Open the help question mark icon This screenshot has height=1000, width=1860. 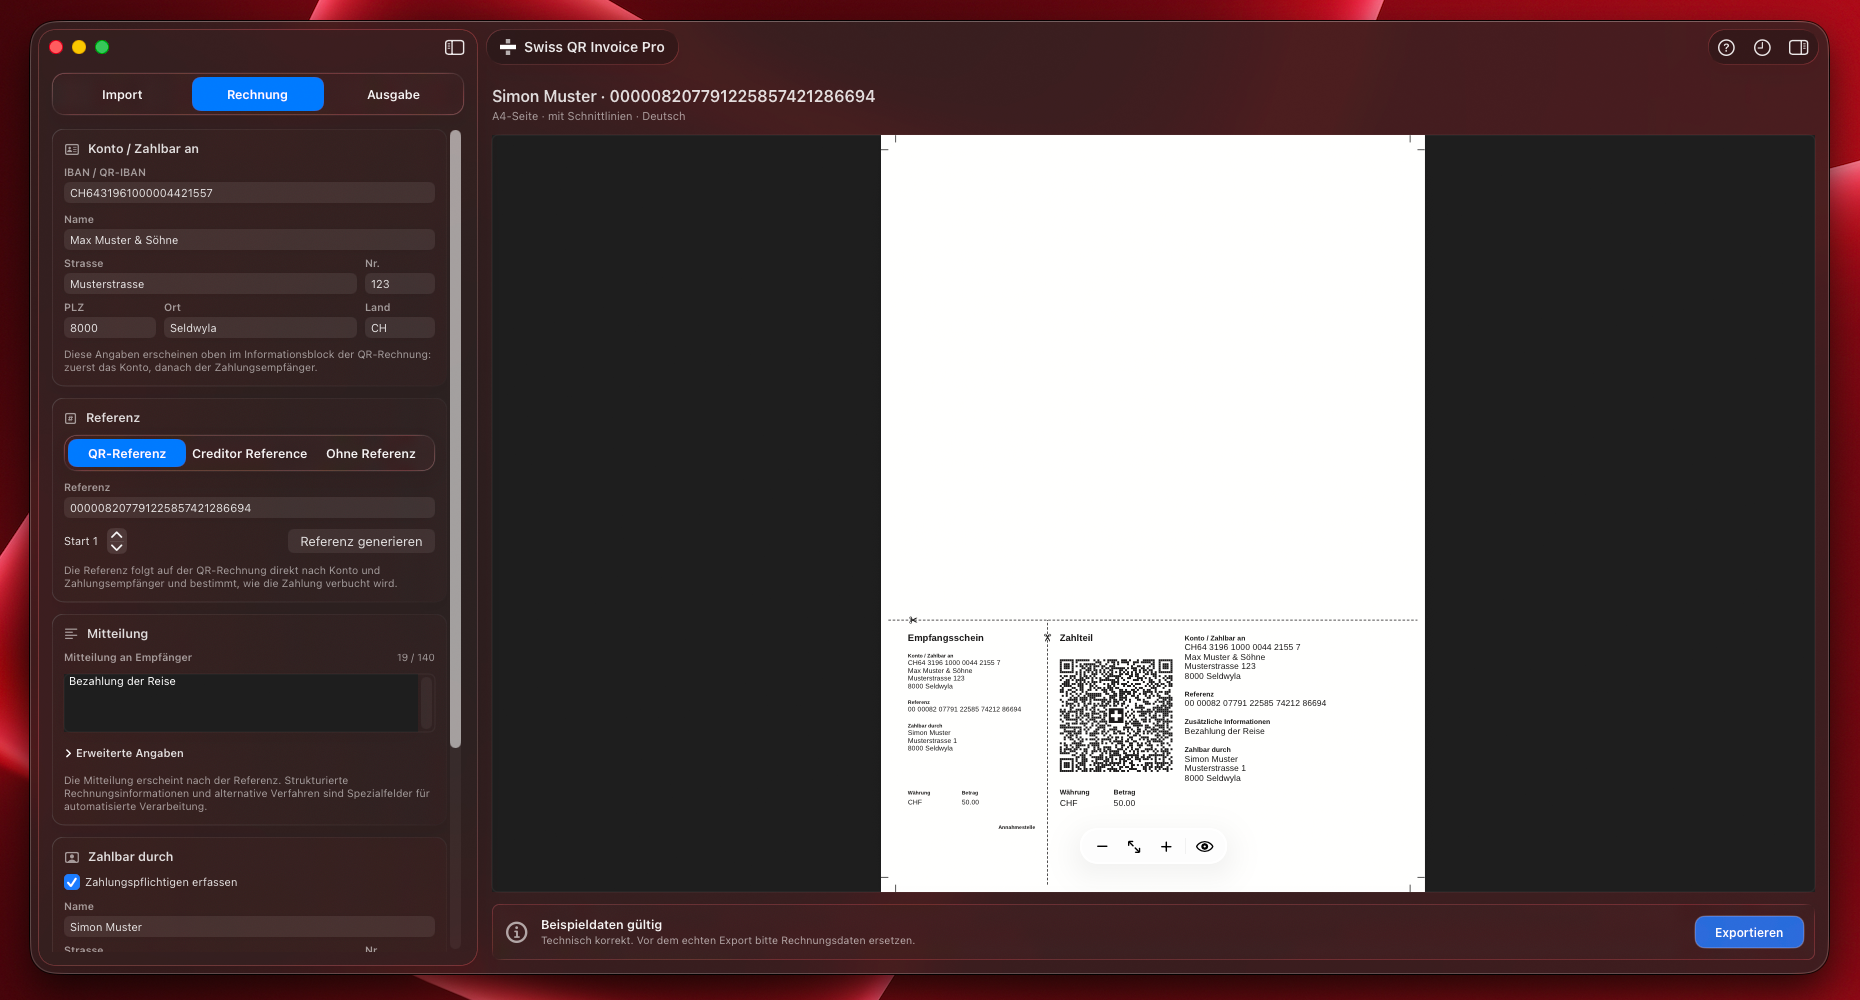[x=1726, y=47]
